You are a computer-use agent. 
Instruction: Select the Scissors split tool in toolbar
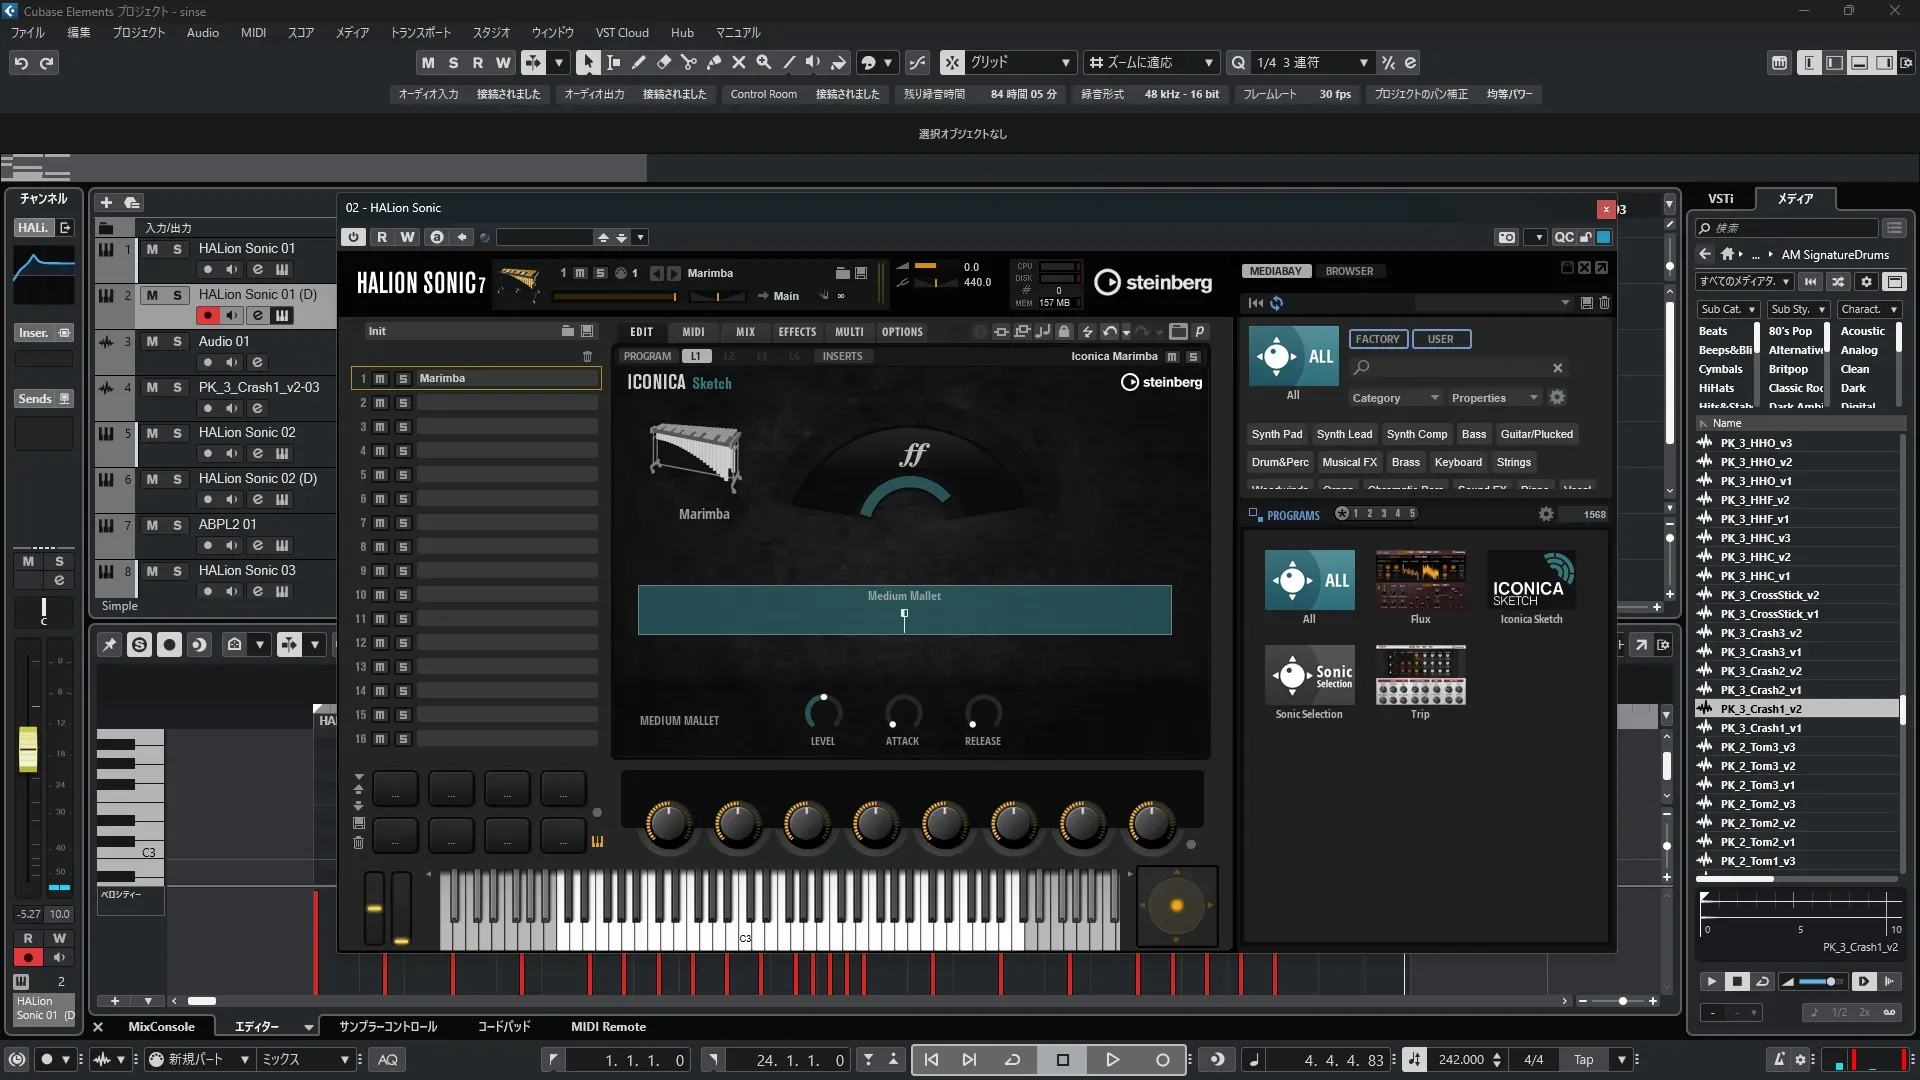pos(688,63)
